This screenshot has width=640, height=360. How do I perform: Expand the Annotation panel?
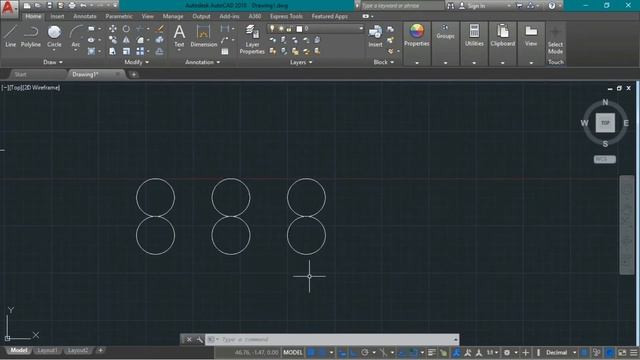(202, 62)
